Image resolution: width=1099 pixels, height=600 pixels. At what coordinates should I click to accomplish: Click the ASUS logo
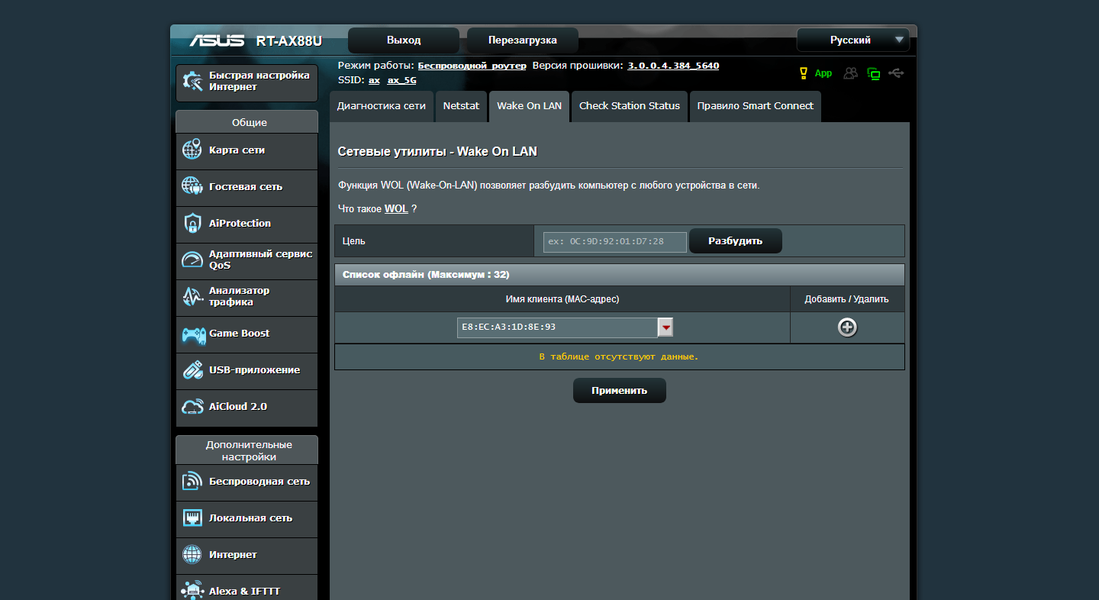click(x=217, y=41)
